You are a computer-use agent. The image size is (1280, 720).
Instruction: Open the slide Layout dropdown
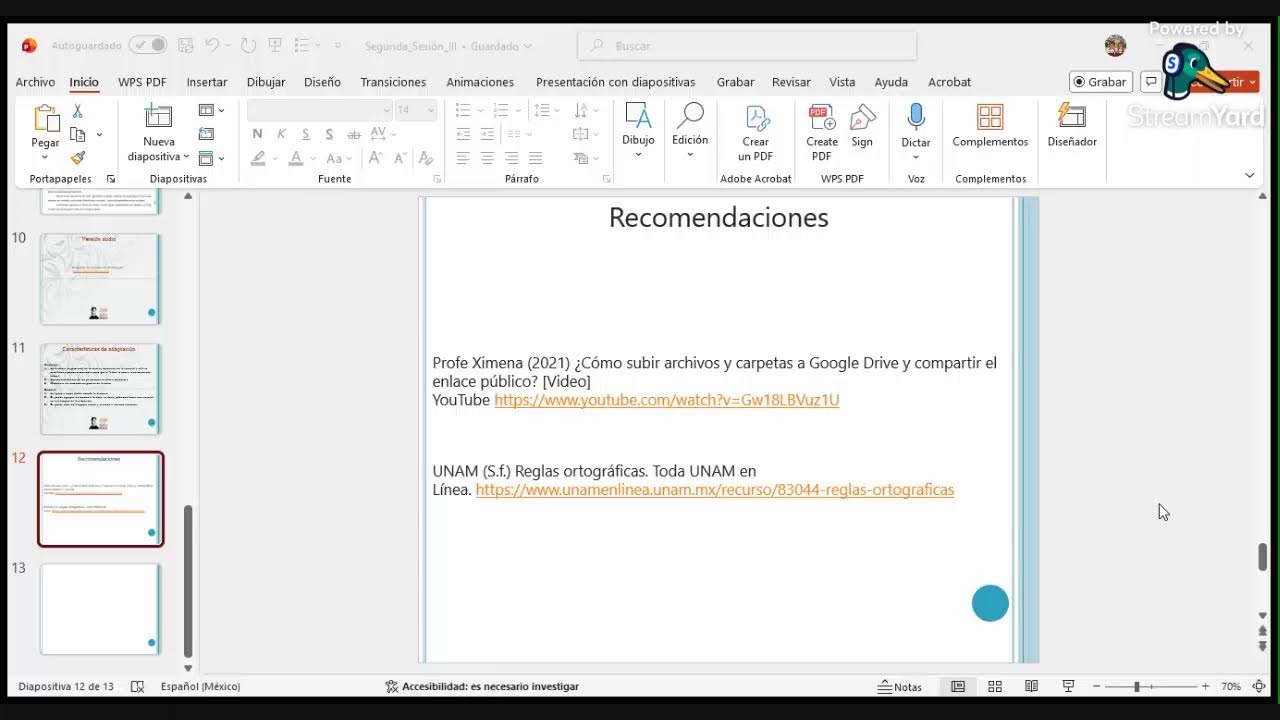point(211,110)
